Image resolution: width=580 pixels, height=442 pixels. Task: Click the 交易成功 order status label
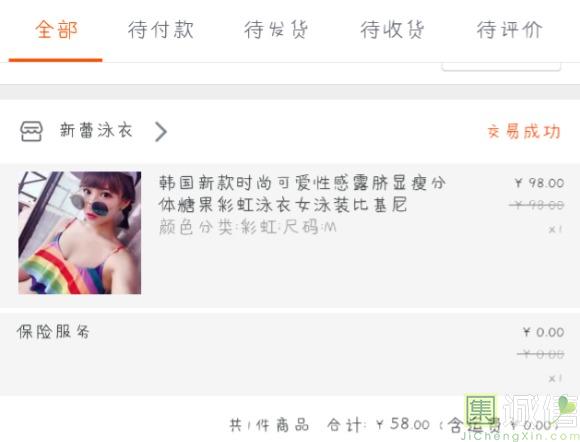(524, 131)
